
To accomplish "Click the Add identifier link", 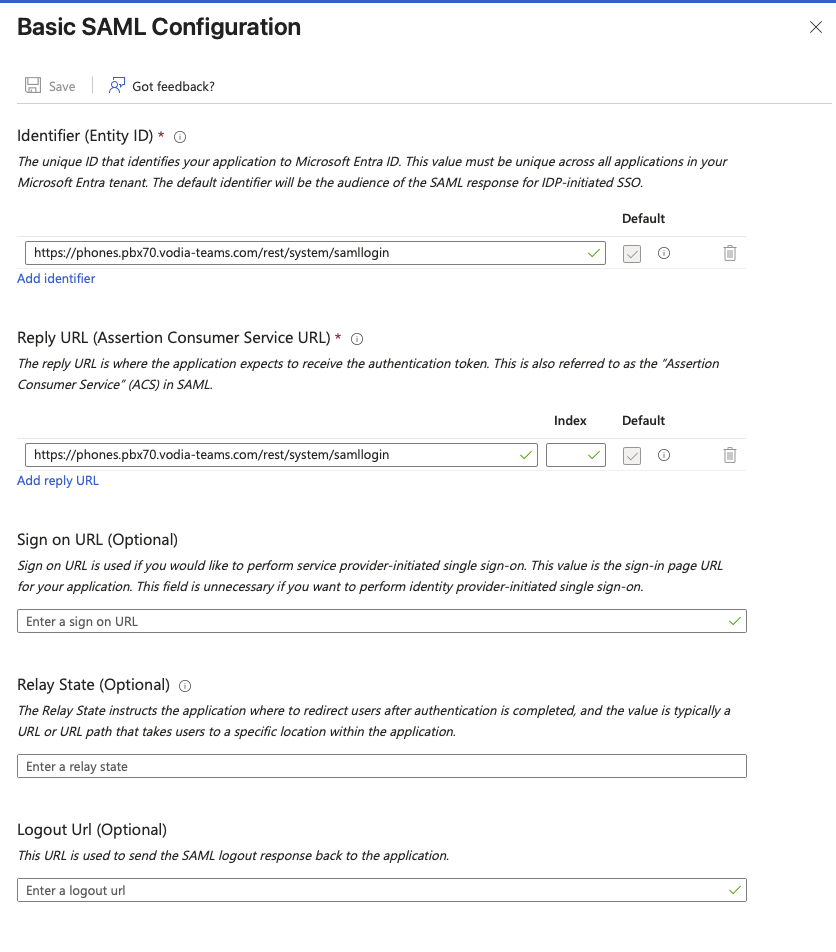I will [x=56, y=279].
